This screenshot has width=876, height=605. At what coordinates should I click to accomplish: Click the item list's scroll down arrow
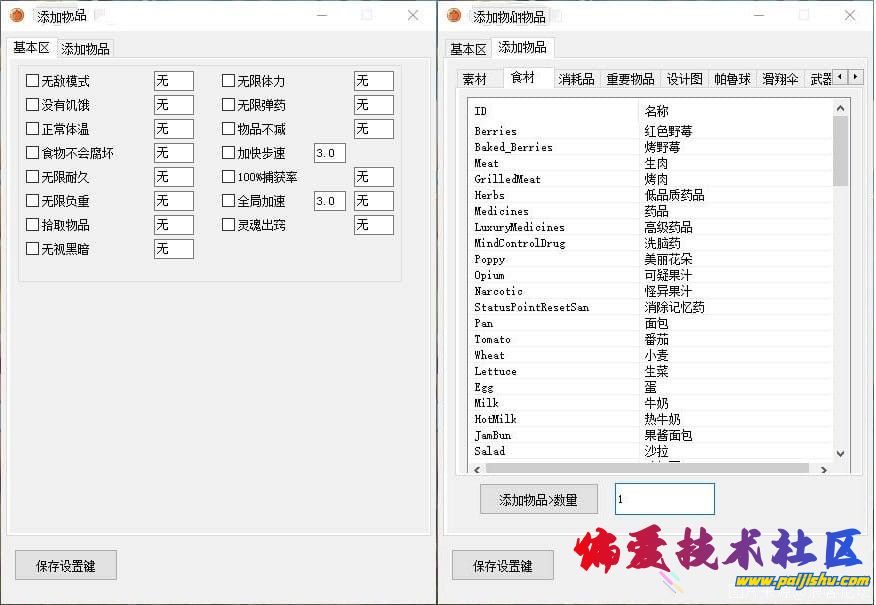840,453
